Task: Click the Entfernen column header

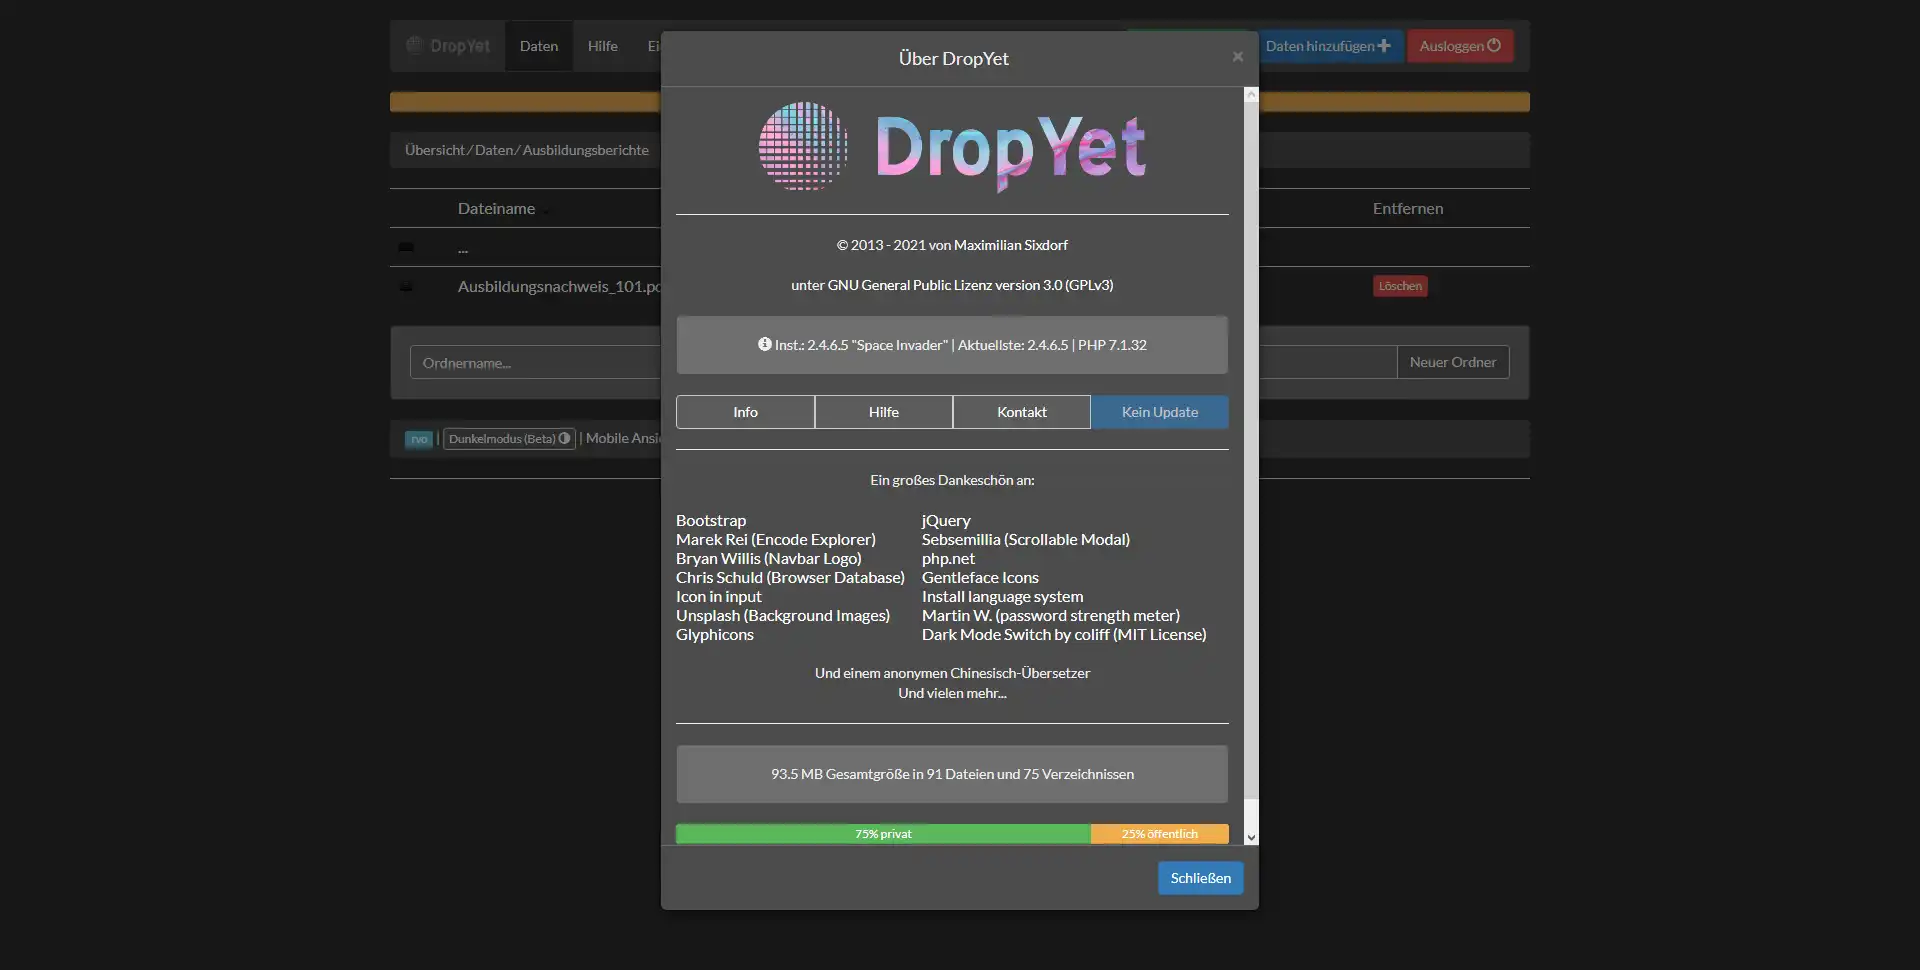Action: [x=1408, y=208]
